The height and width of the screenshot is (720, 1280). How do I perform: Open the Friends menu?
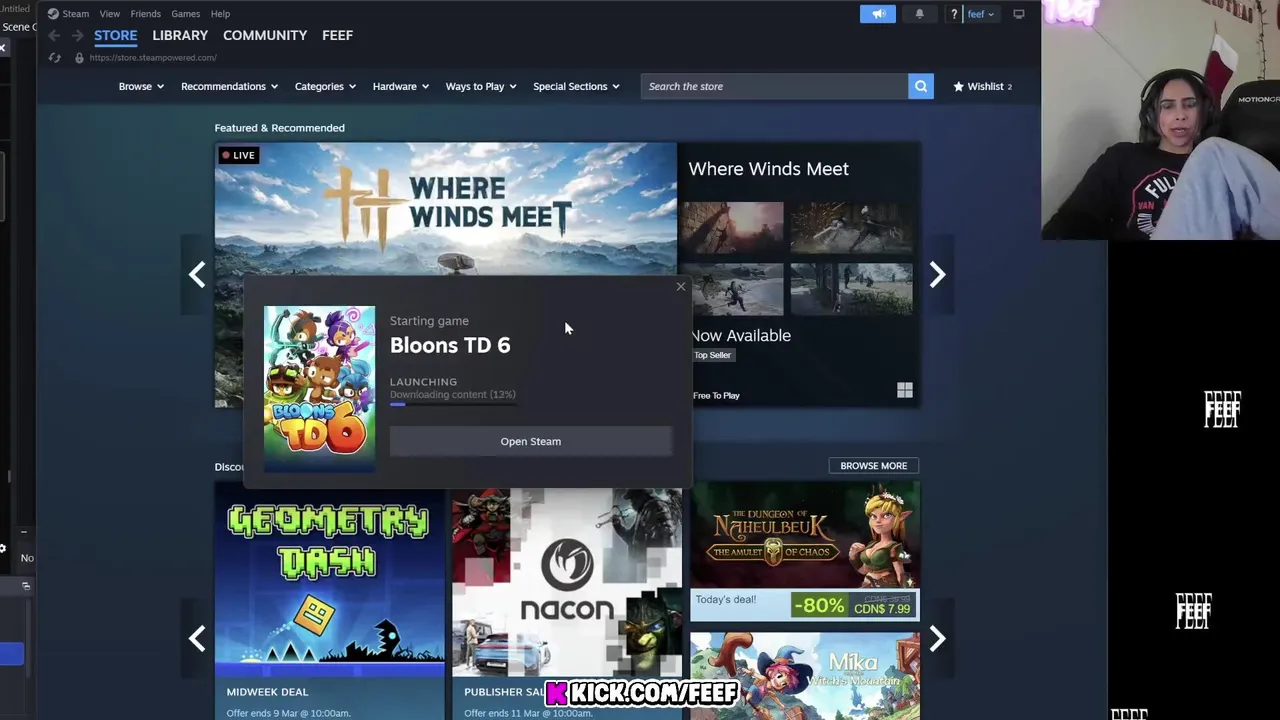[x=145, y=14]
